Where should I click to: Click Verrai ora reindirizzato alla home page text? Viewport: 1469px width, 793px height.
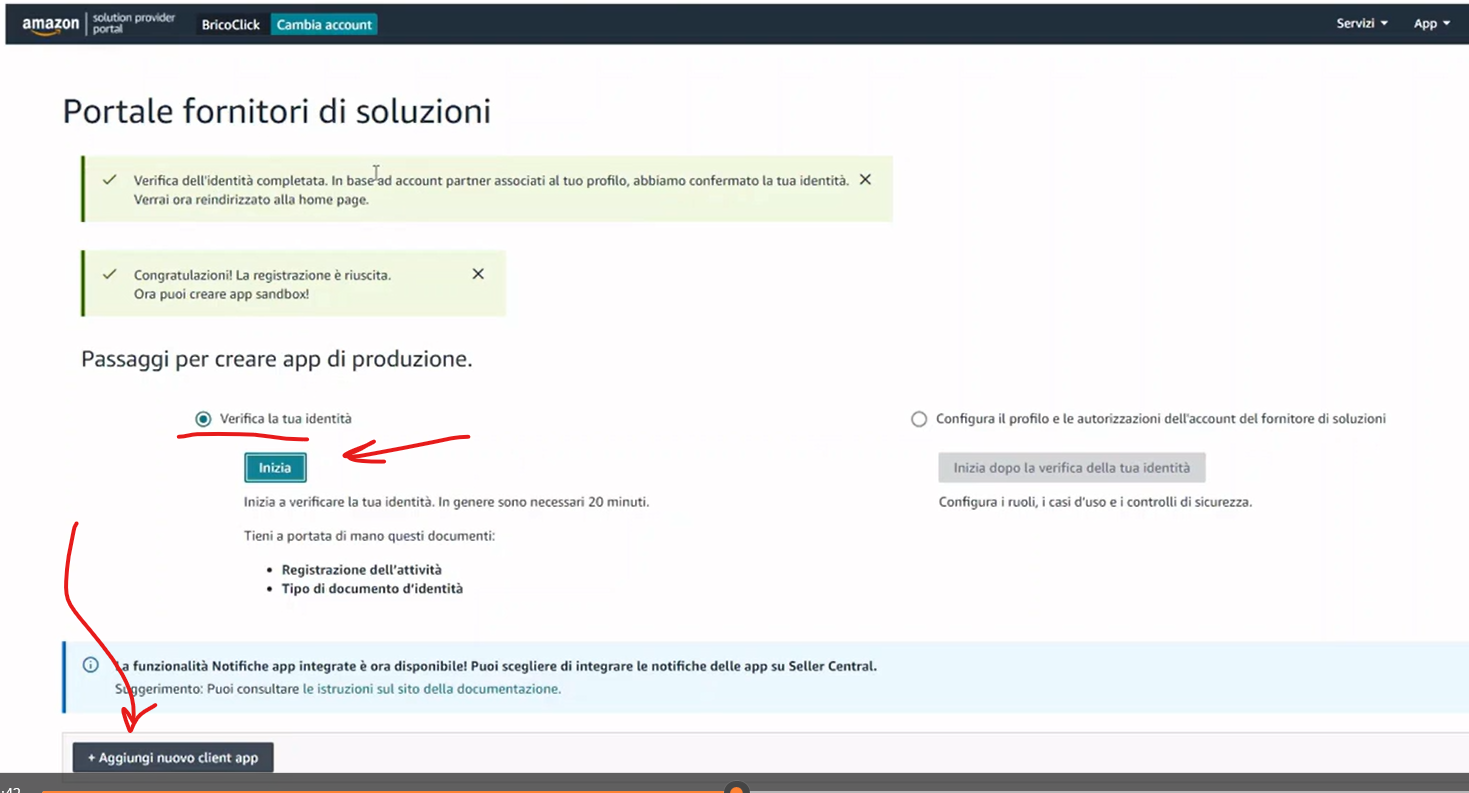[251, 200]
